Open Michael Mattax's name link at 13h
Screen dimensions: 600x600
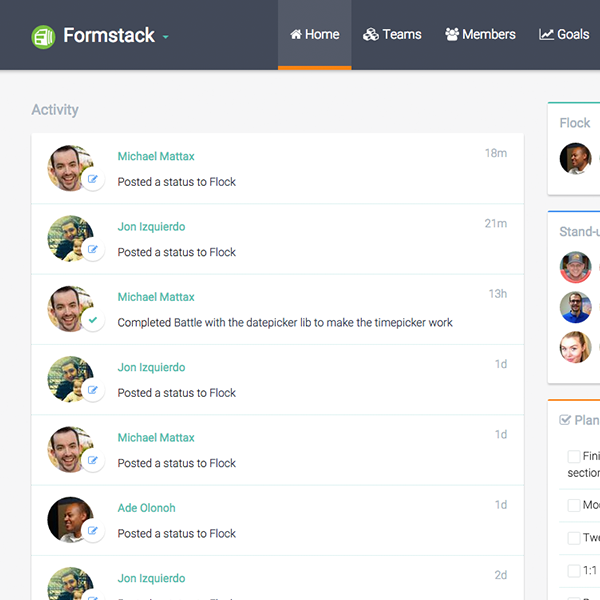click(156, 297)
